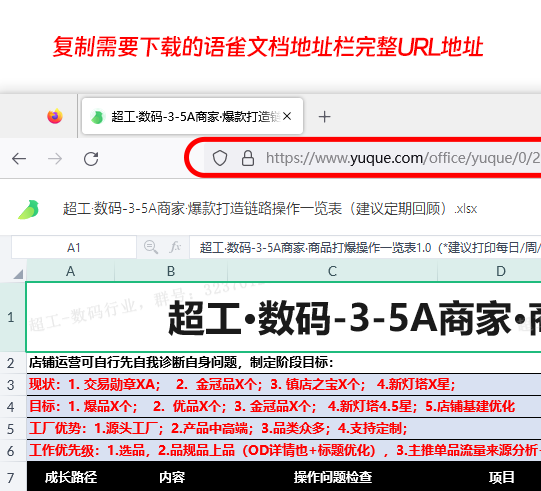Open tracking protection shield icon
This screenshot has height=491, width=541.
tap(219, 158)
